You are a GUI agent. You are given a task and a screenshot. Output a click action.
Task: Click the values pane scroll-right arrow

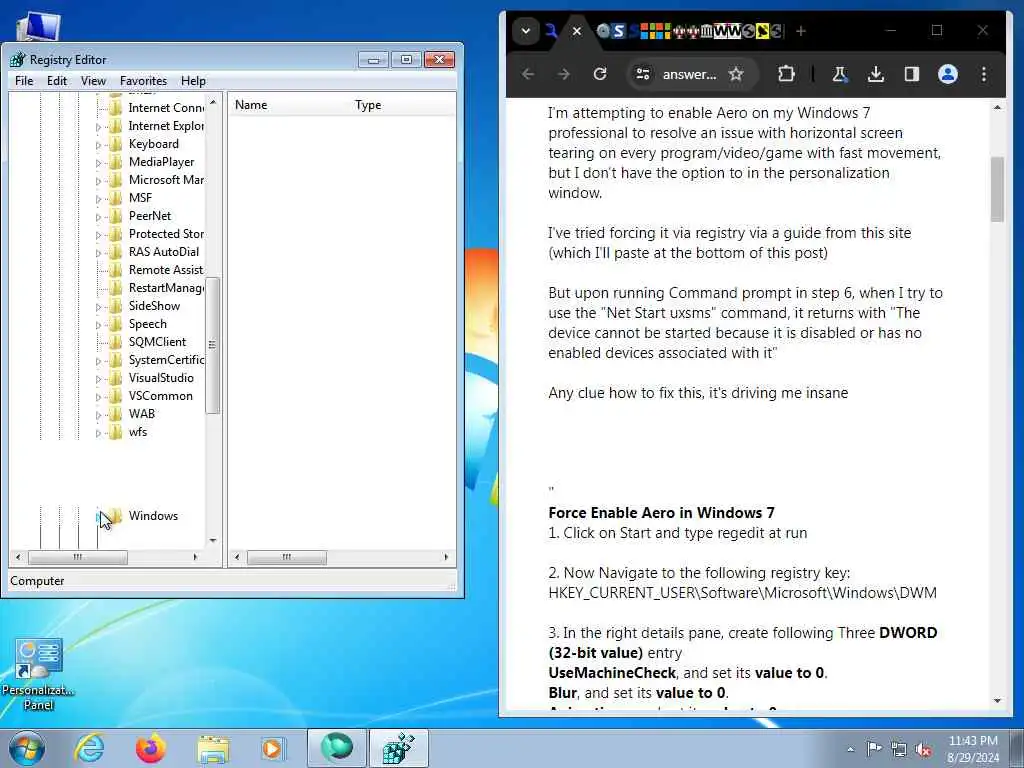(446, 557)
